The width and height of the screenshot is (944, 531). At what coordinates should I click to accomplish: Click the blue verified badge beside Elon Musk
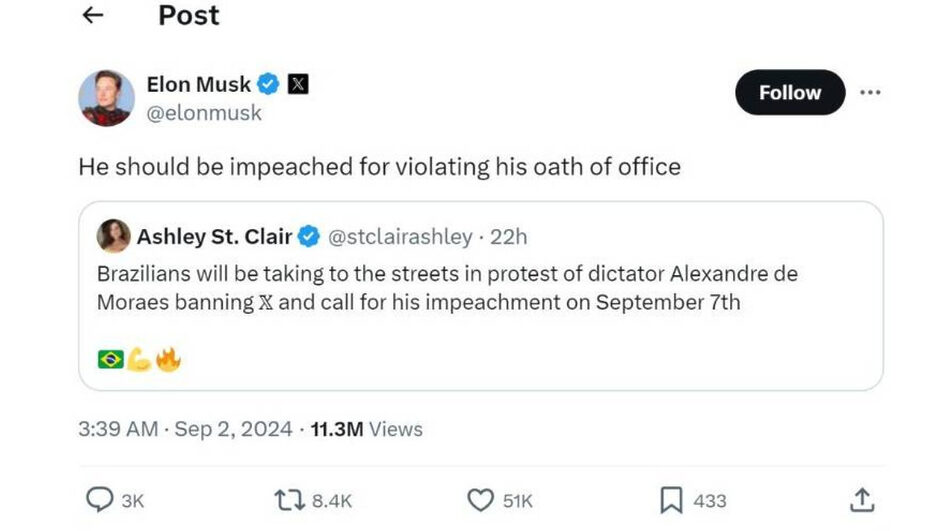(269, 84)
